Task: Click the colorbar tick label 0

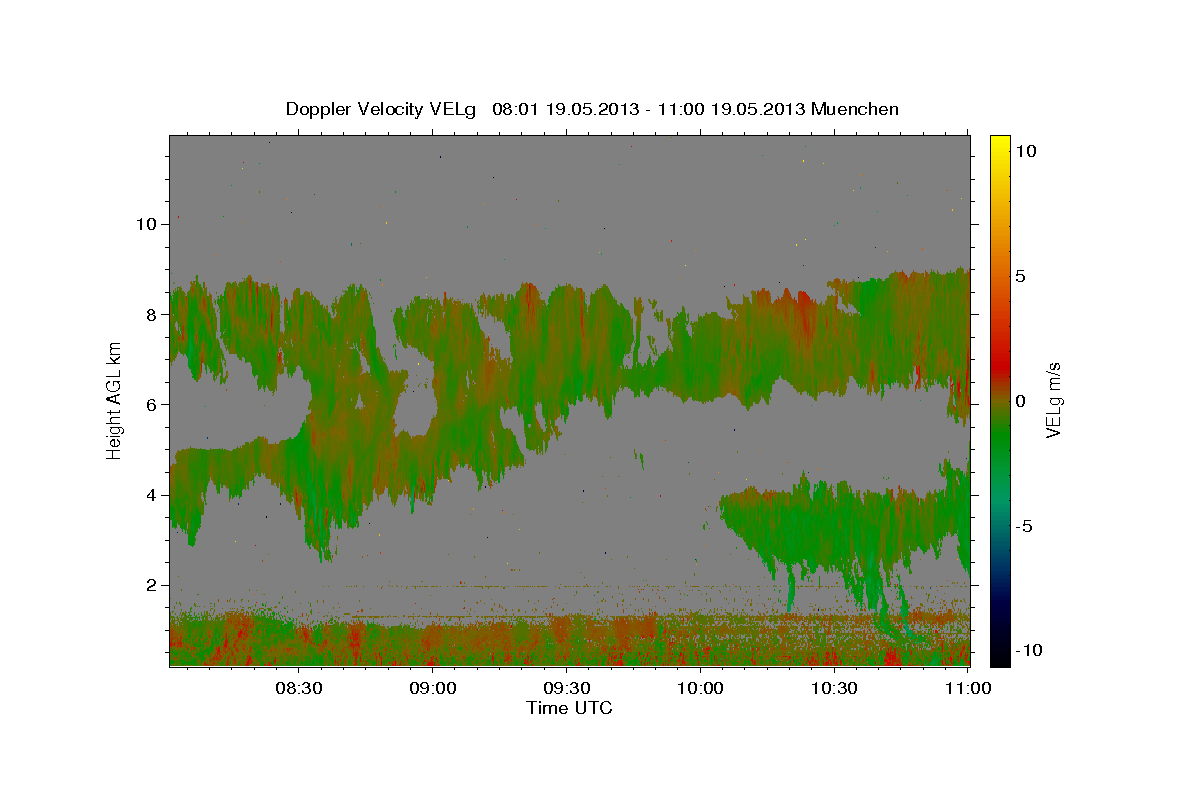Action: click(1021, 401)
